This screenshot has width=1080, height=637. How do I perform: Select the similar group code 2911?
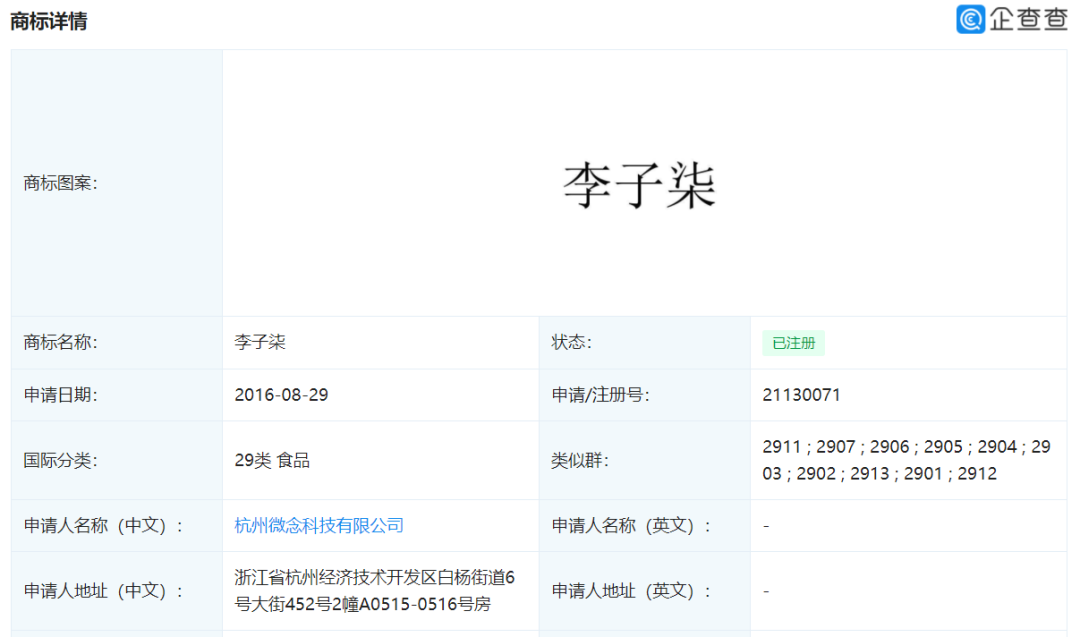pyautogui.click(x=779, y=447)
